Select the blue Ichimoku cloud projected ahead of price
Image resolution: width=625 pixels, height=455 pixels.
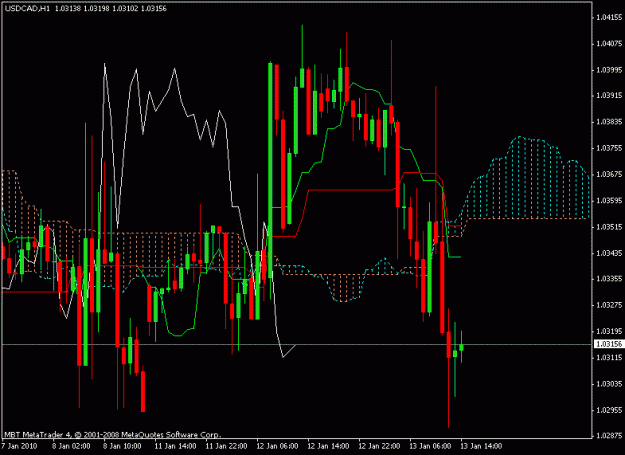point(526,179)
